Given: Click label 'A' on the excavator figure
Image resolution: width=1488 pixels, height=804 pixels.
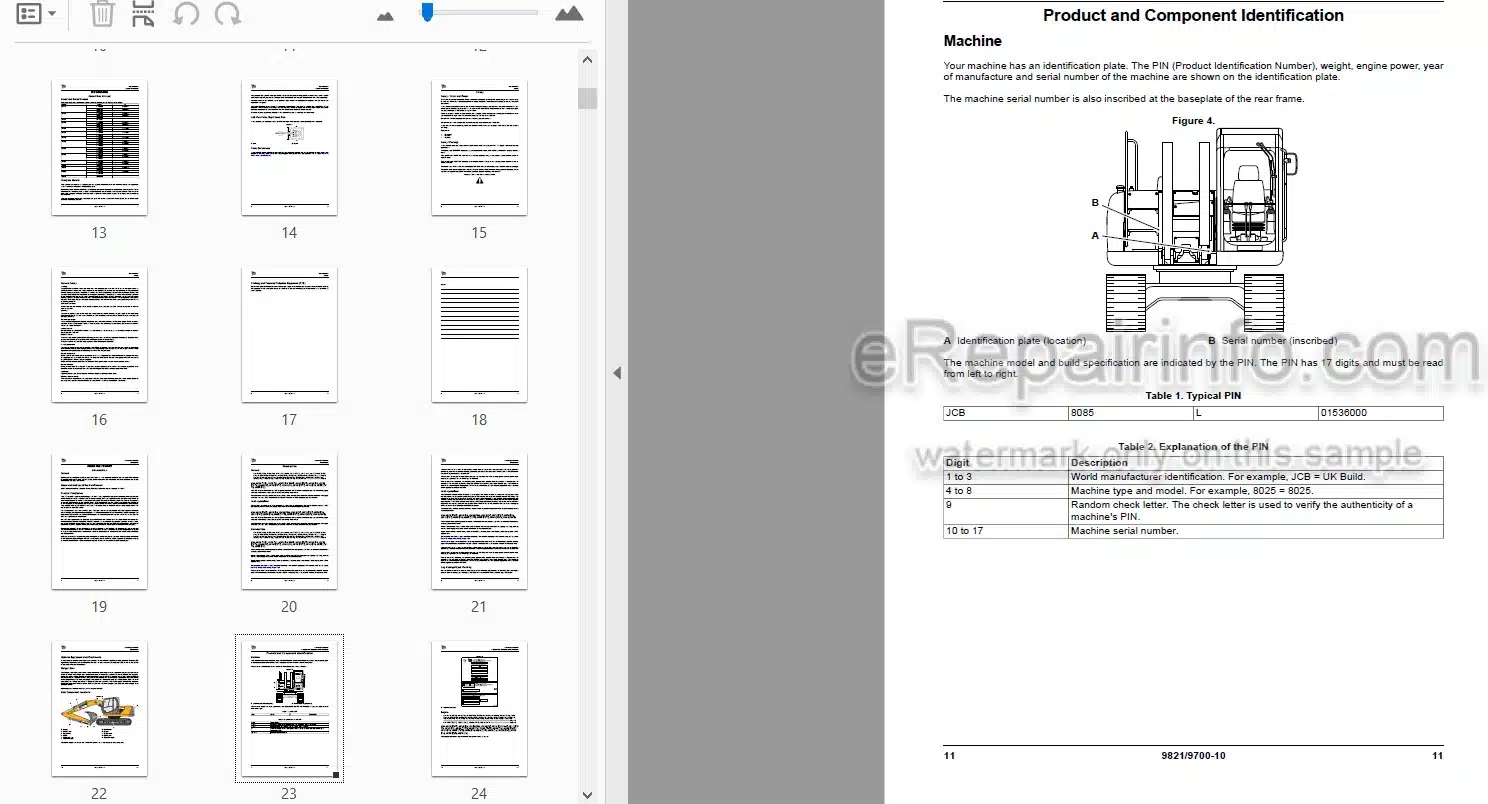Looking at the screenshot, I should pyautogui.click(x=1095, y=236).
